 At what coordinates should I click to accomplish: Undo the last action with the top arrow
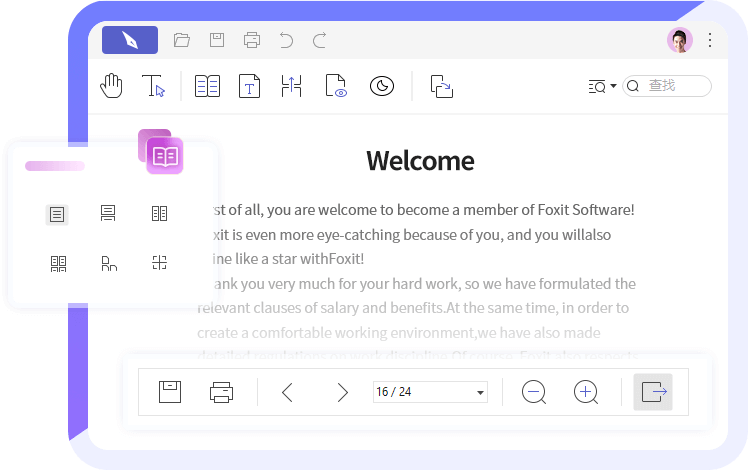click(x=286, y=40)
